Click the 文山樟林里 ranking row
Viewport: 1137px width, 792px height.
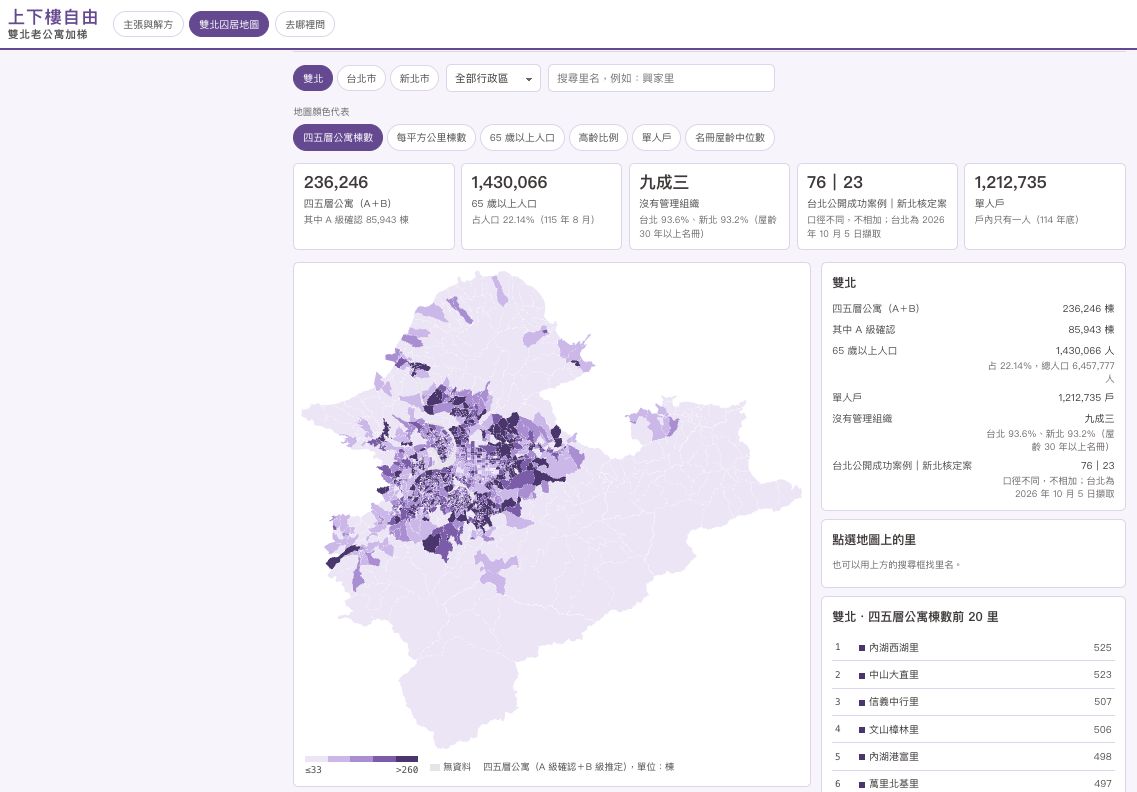point(974,730)
